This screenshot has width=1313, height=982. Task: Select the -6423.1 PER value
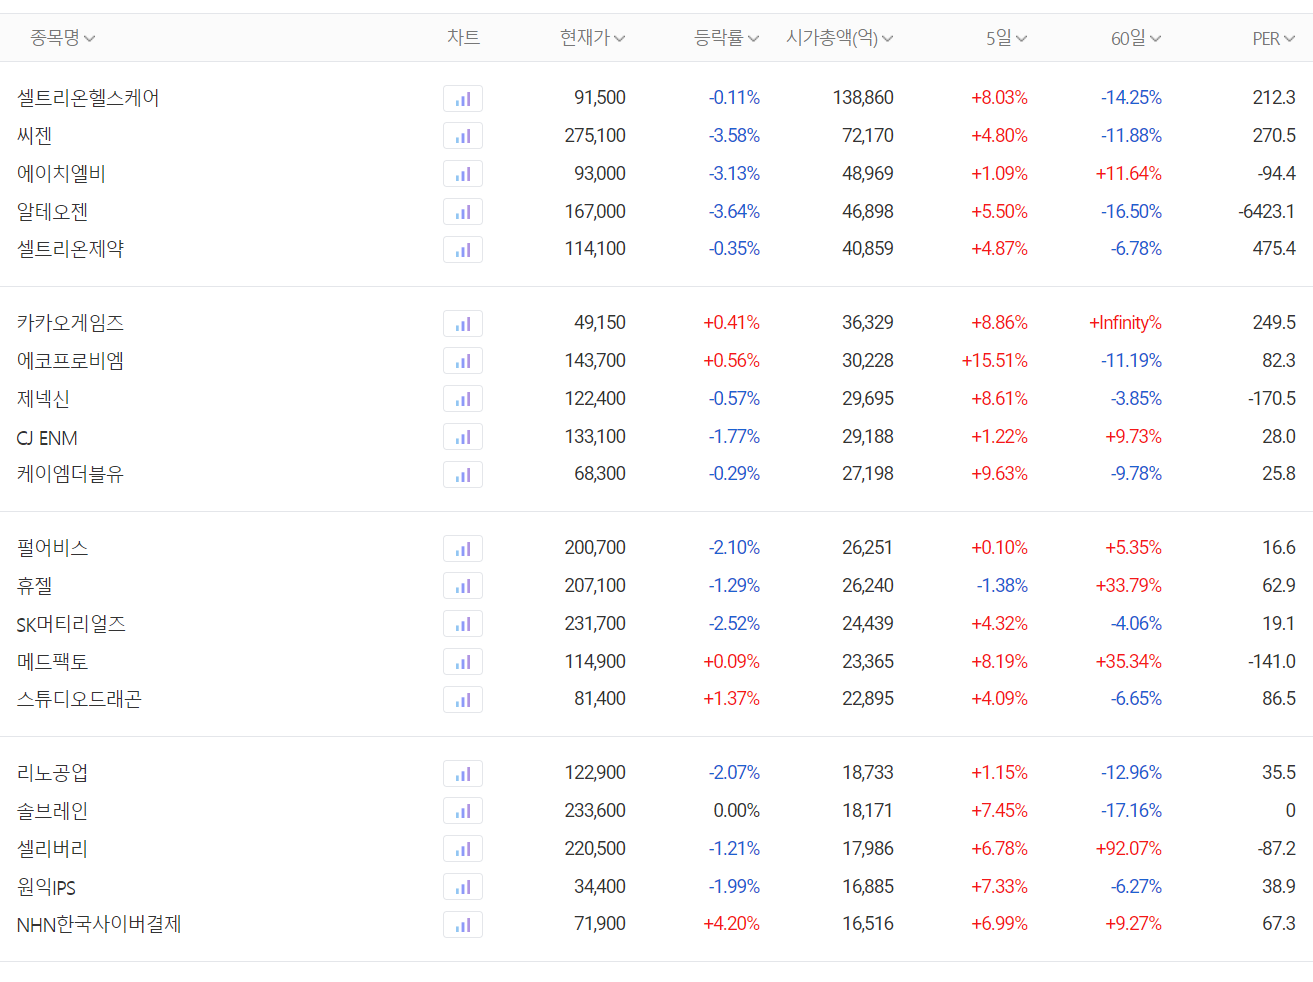(x=1266, y=212)
